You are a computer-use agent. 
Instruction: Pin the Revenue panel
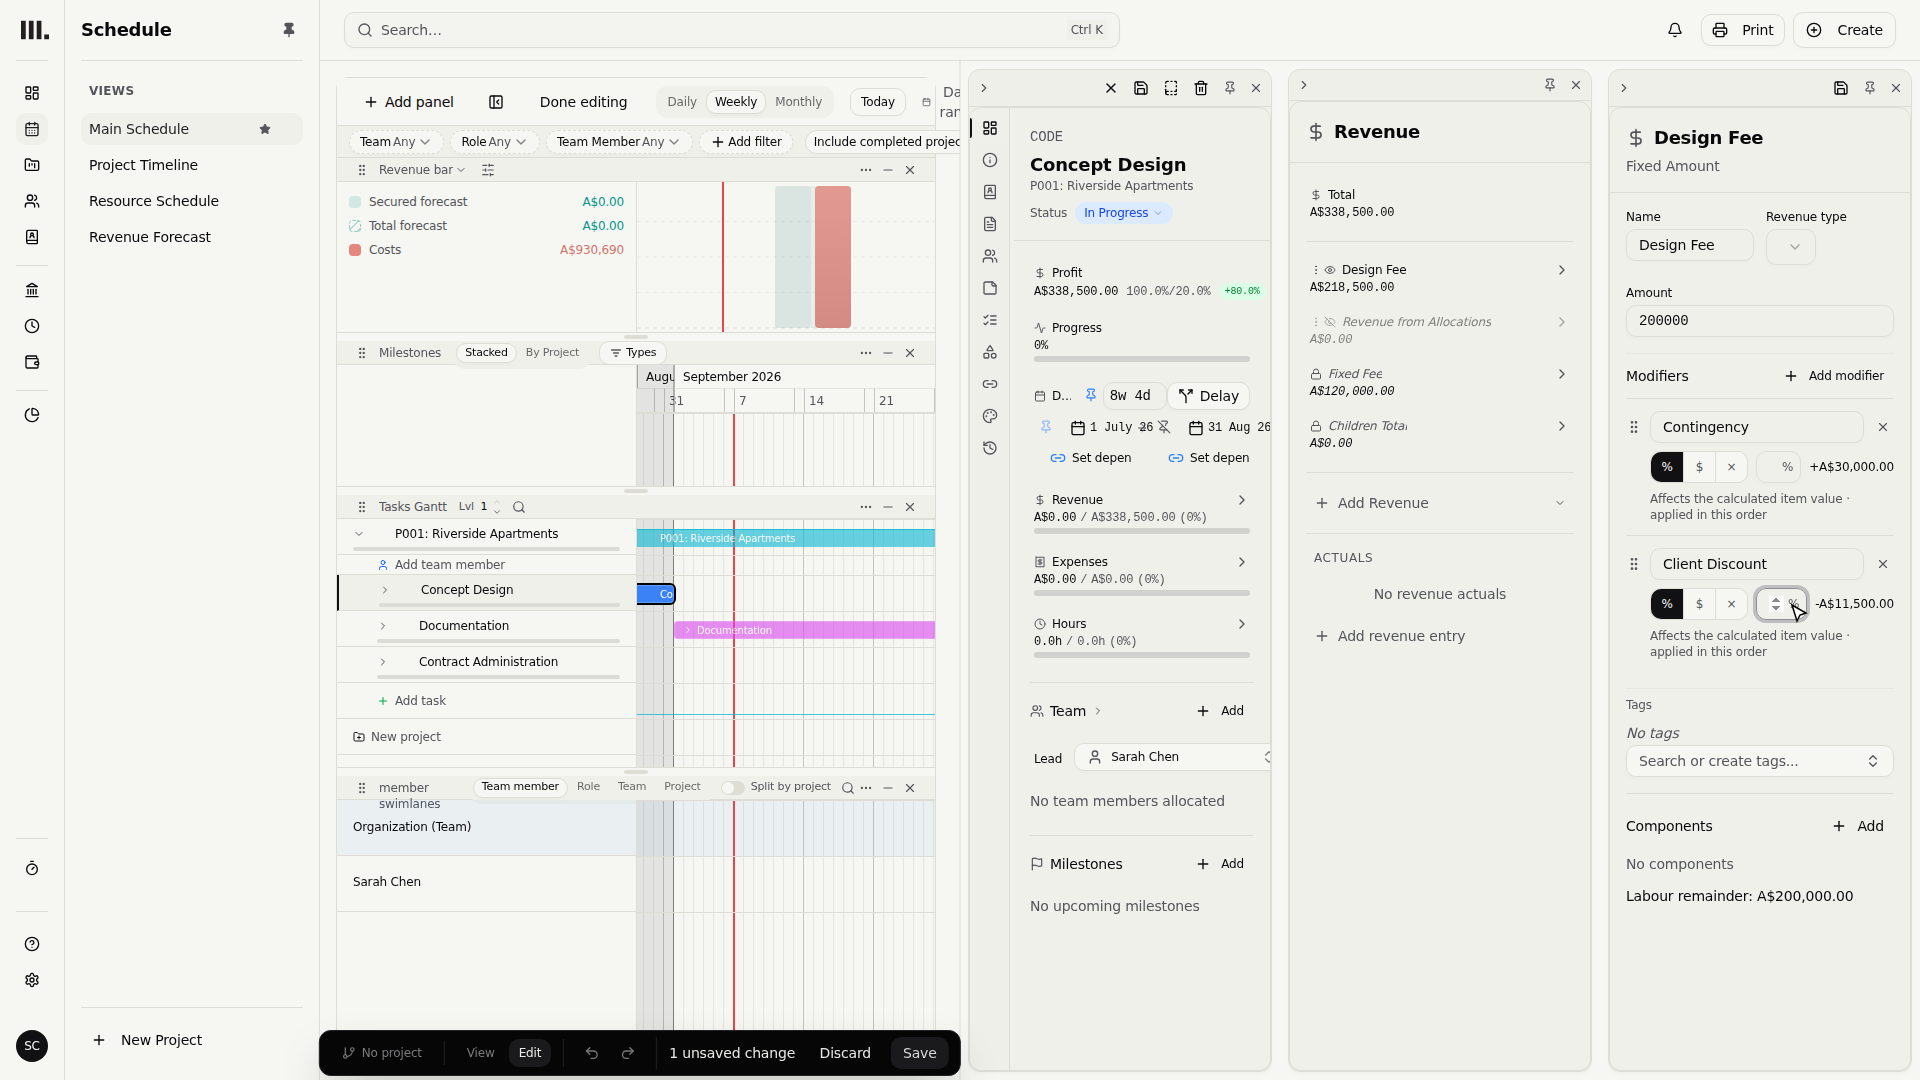pos(1550,85)
